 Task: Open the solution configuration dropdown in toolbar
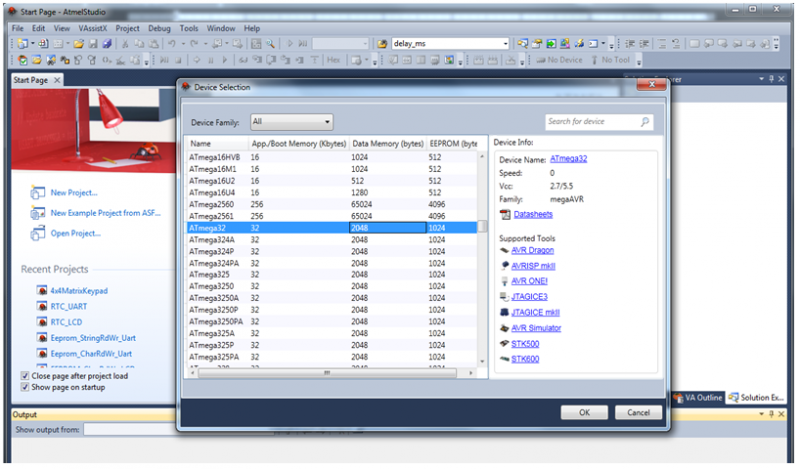[340, 44]
